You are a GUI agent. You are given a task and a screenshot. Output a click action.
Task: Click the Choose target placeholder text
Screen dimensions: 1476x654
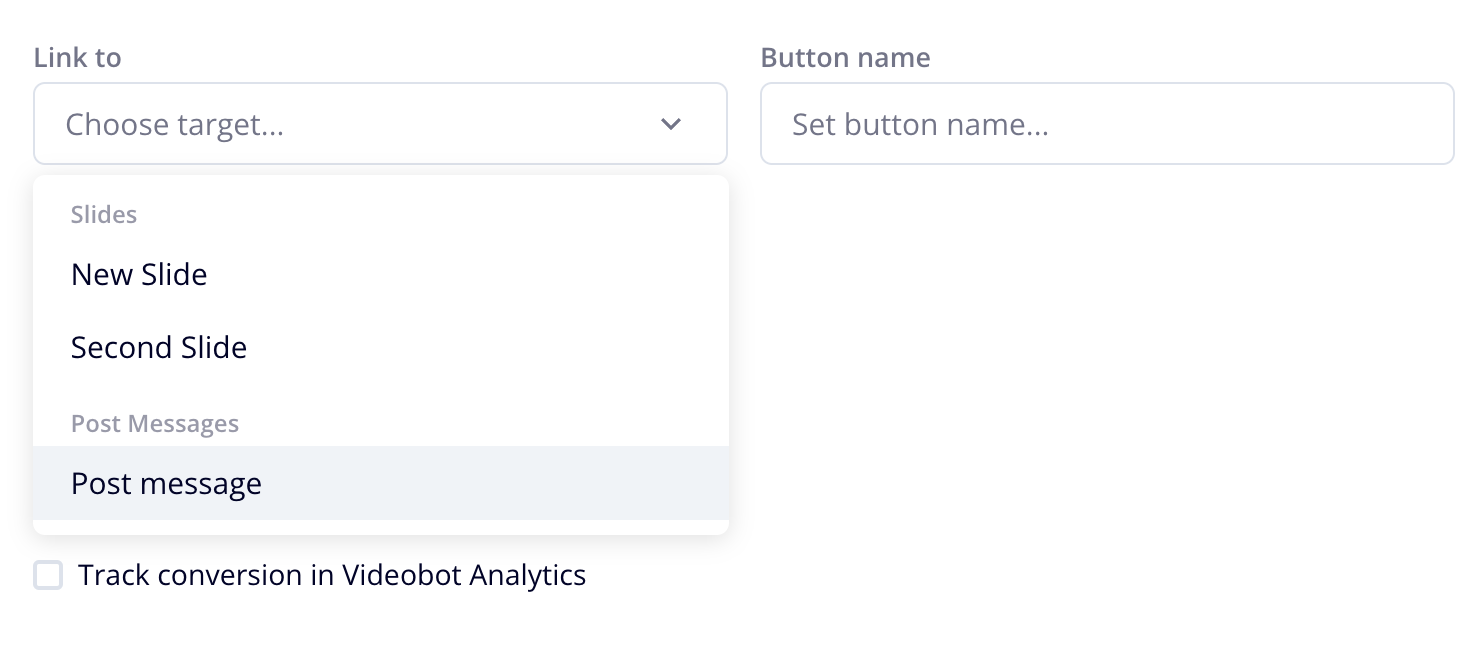click(177, 124)
